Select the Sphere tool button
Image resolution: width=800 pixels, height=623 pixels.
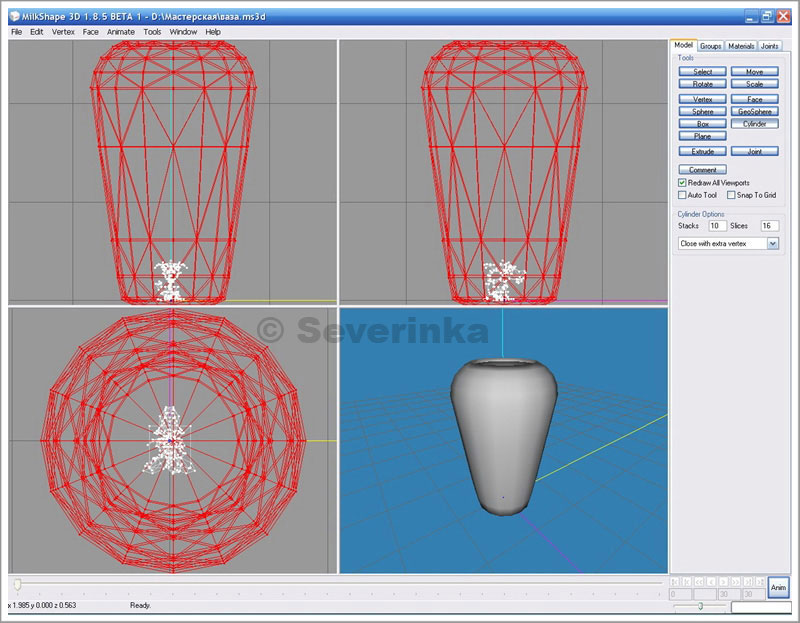703,112
